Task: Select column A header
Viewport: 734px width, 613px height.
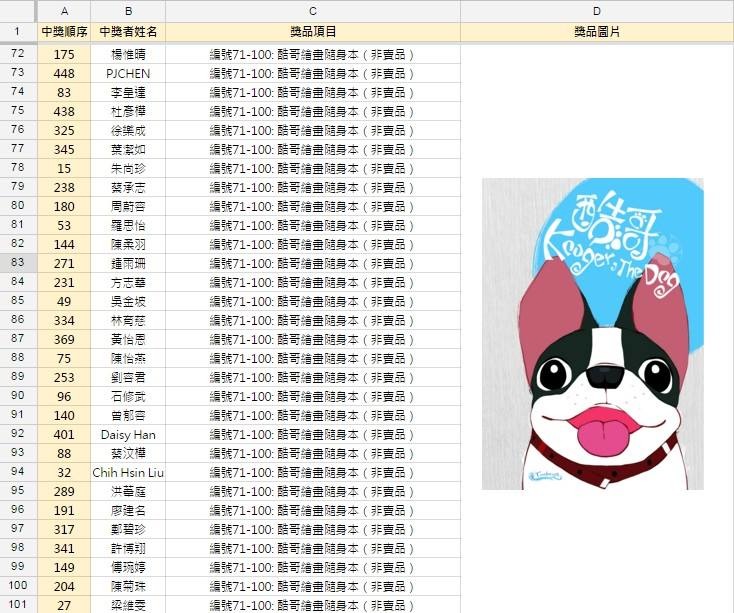Action: point(64,11)
